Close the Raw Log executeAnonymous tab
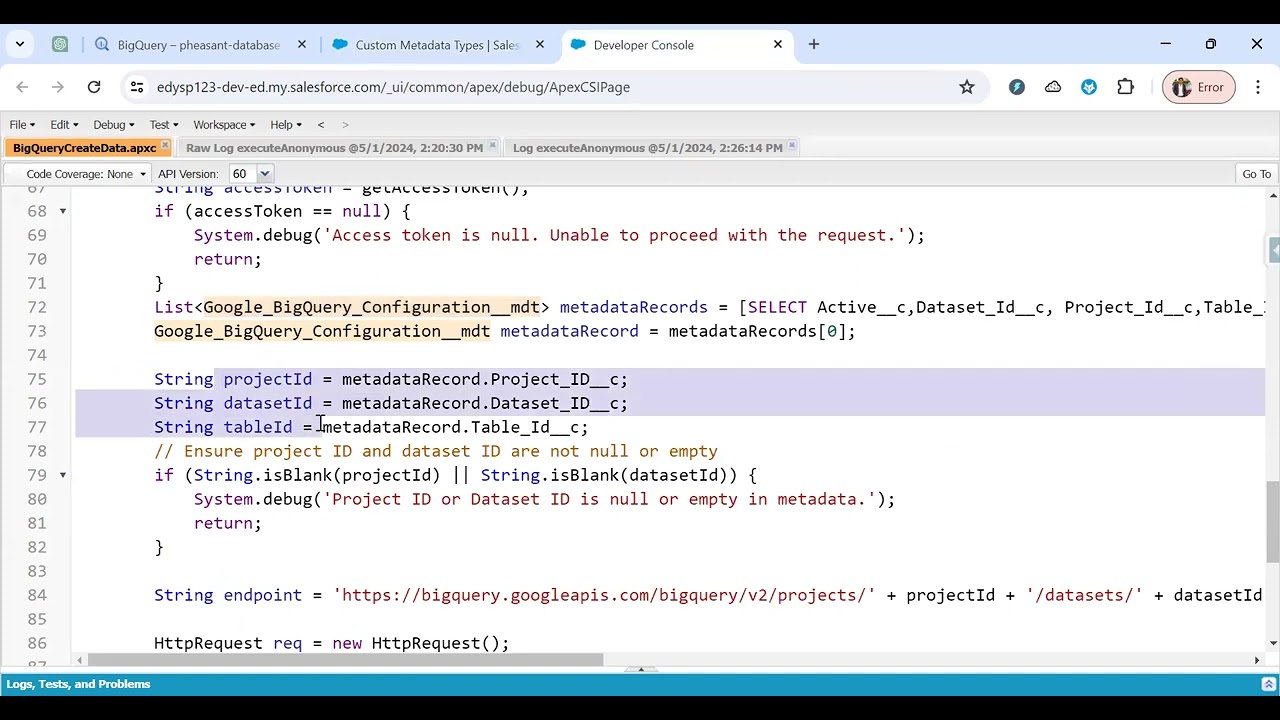 coord(492,147)
